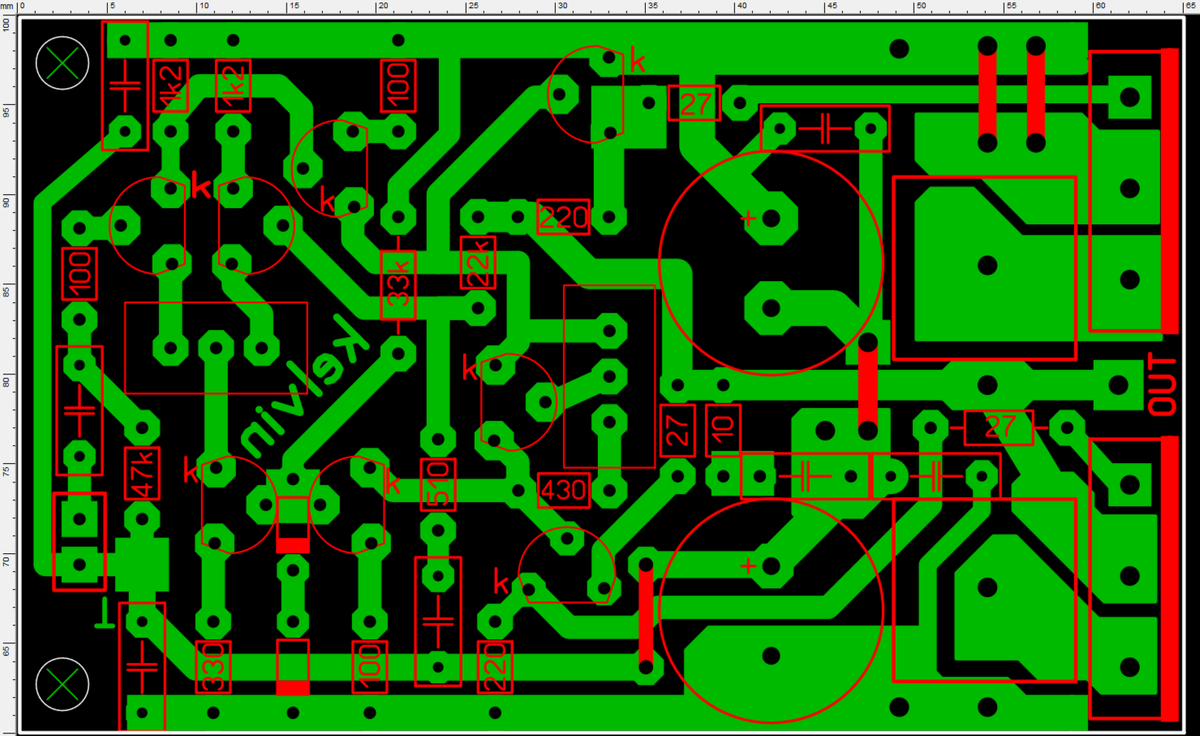Image resolution: width=1200 pixels, height=736 pixels.
Task: Click the red bar of upper output connector
Action: tap(1170, 190)
